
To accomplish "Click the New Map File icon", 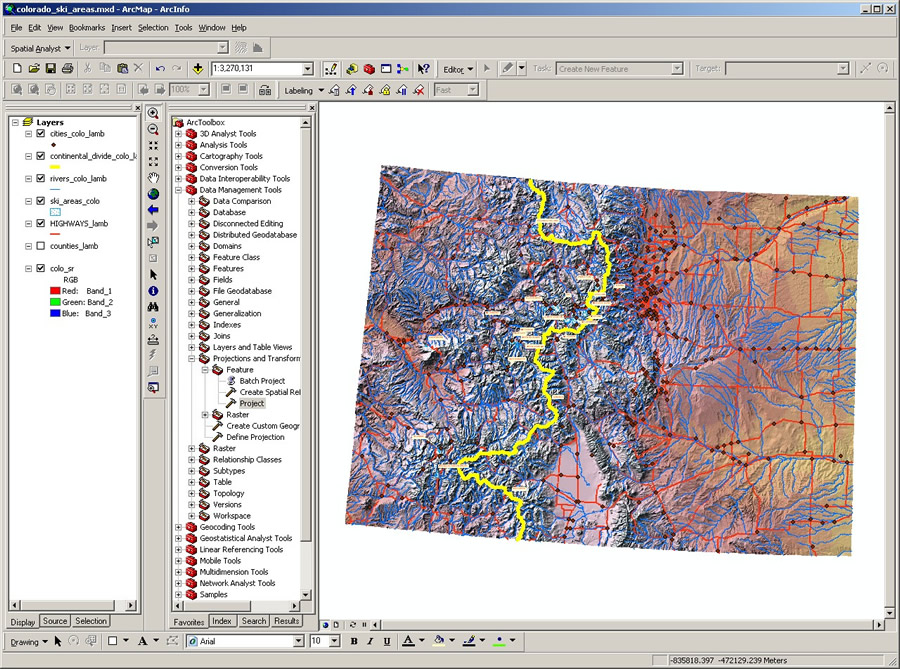I will (17, 68).
